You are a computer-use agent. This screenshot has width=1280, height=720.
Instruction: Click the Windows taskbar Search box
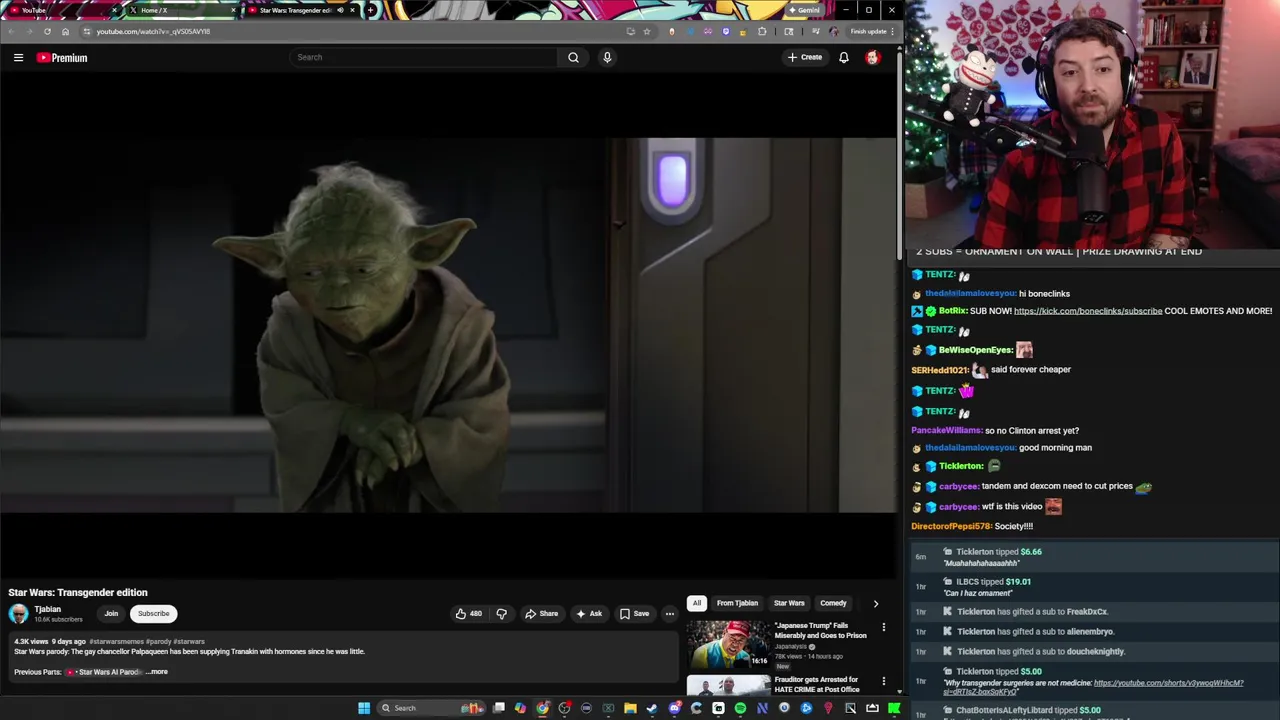click(x=429, y=708)
